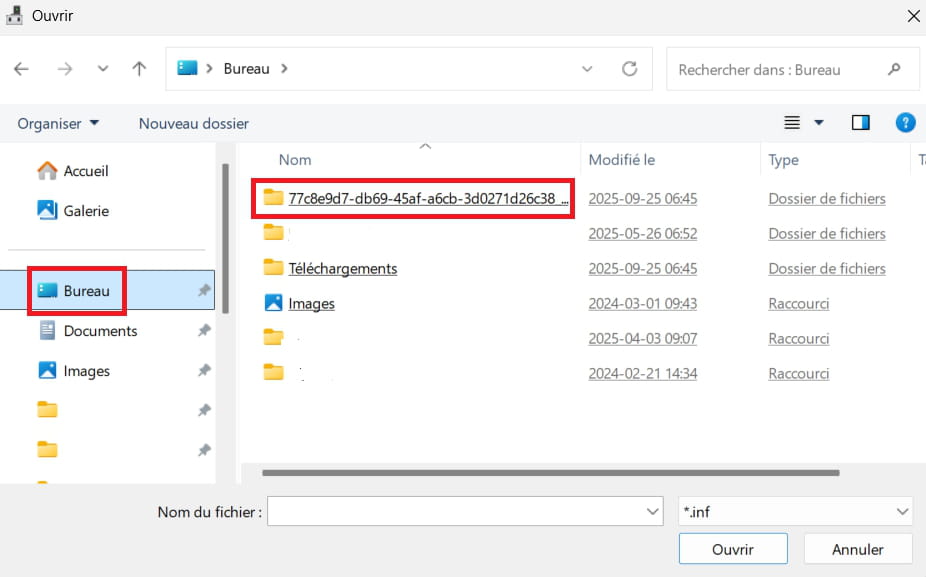Go back with the left arrow
The width and height of the screenshot is (926, 577).
click(x=21, y=69)
